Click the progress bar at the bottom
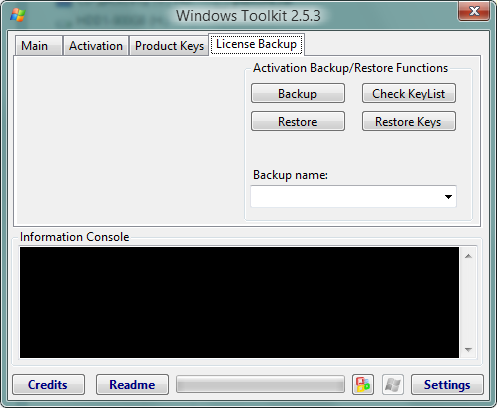 pyautogui.click(x=260, y=384)
